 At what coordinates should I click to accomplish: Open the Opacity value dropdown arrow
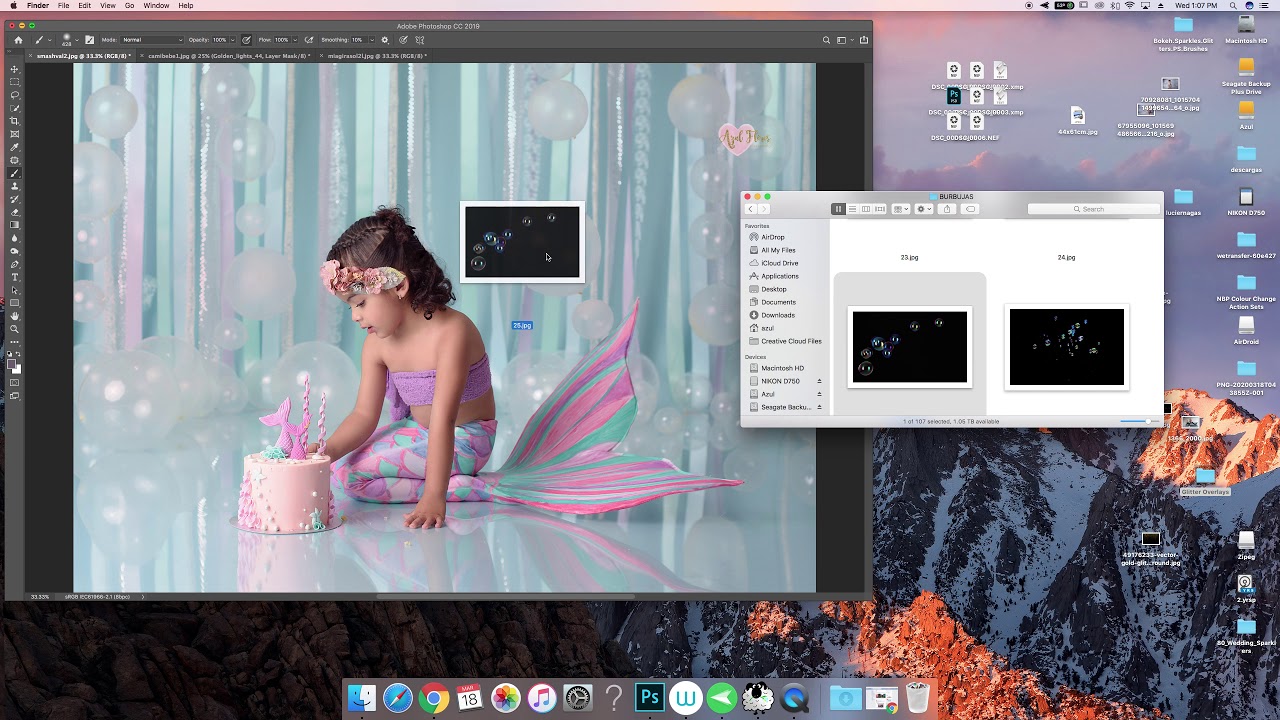pos(233,40)
